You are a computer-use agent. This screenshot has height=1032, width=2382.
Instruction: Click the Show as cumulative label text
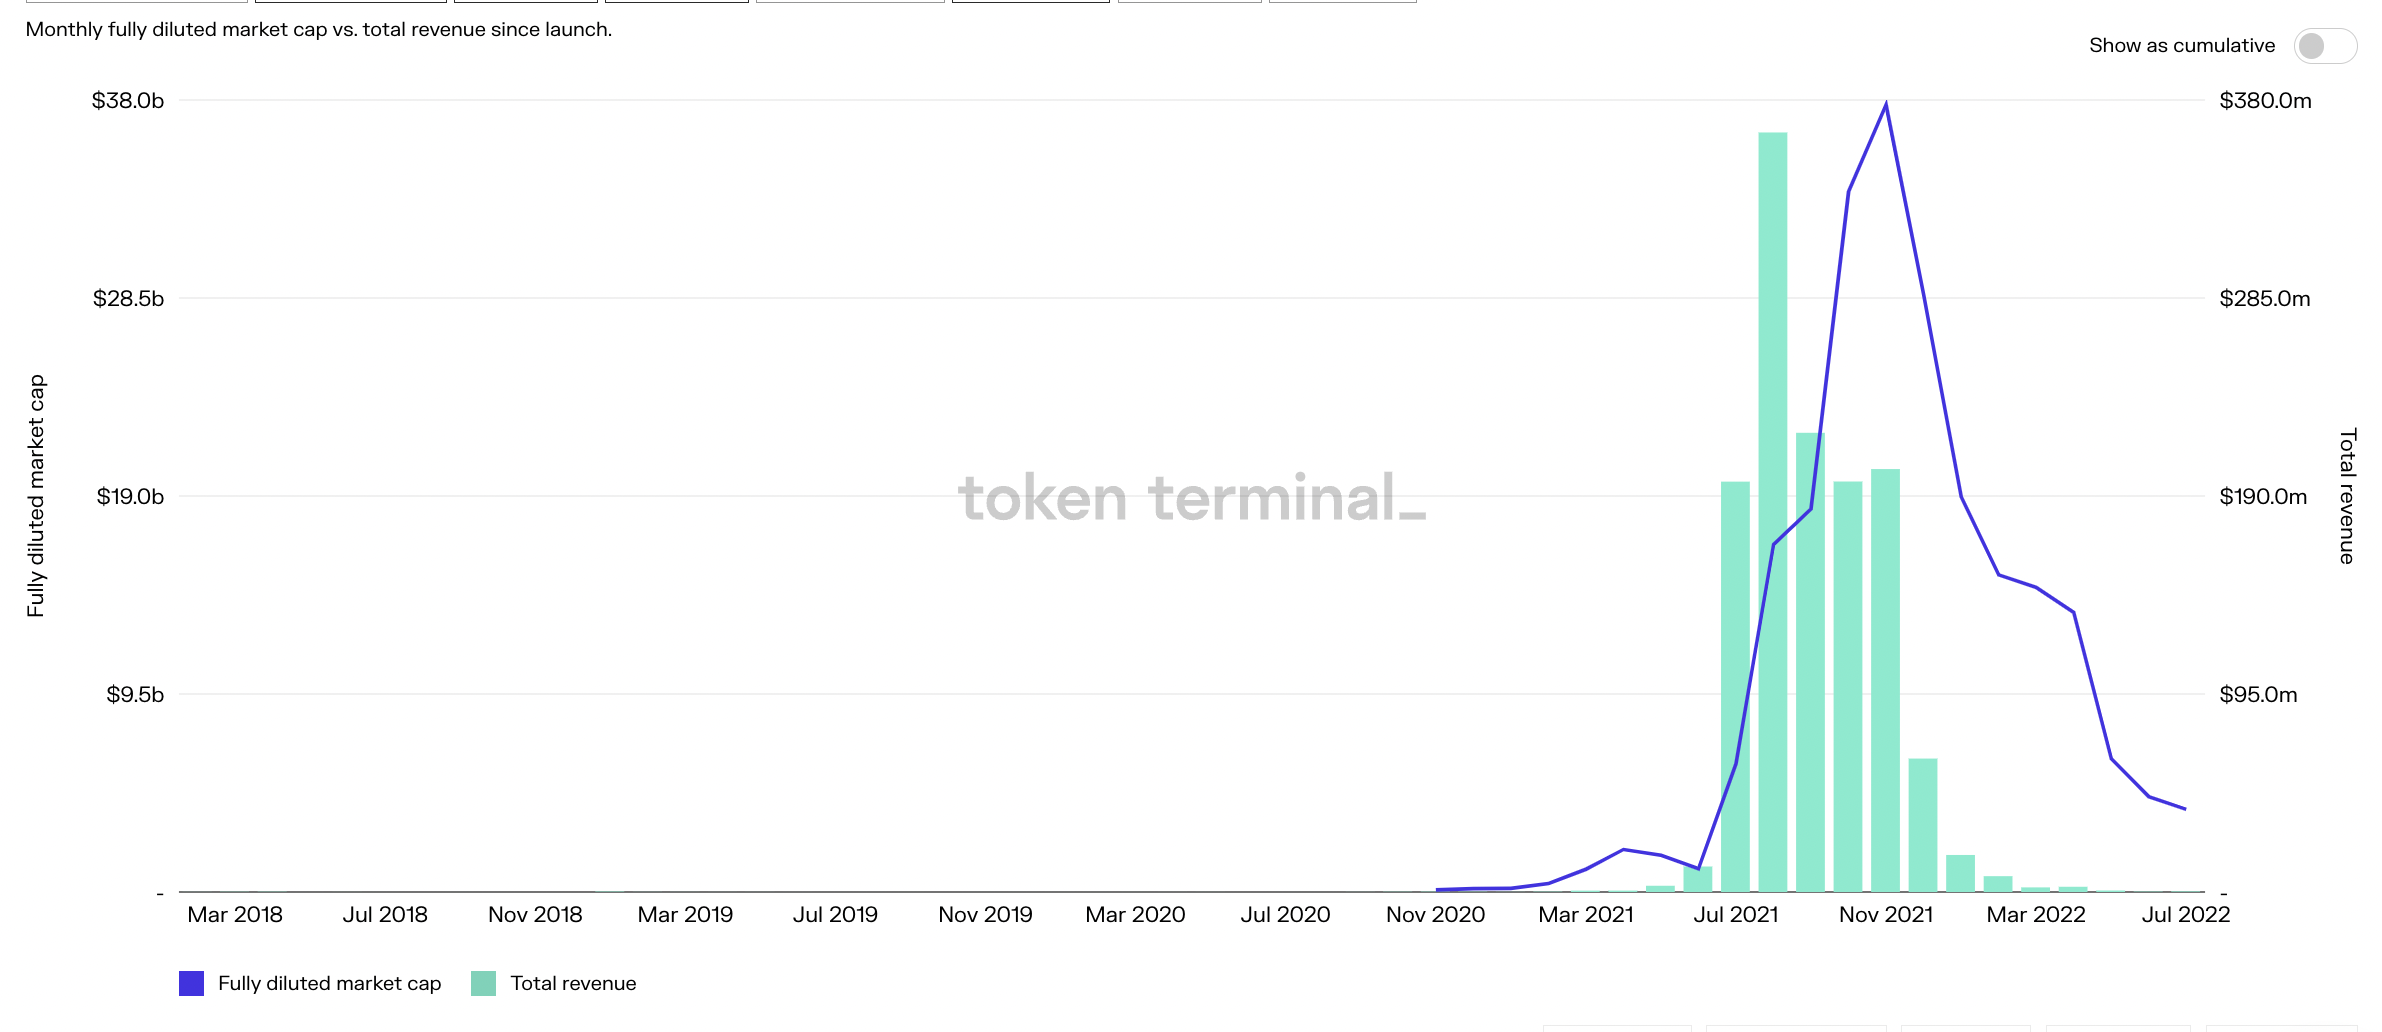(x=2181, y=46)
